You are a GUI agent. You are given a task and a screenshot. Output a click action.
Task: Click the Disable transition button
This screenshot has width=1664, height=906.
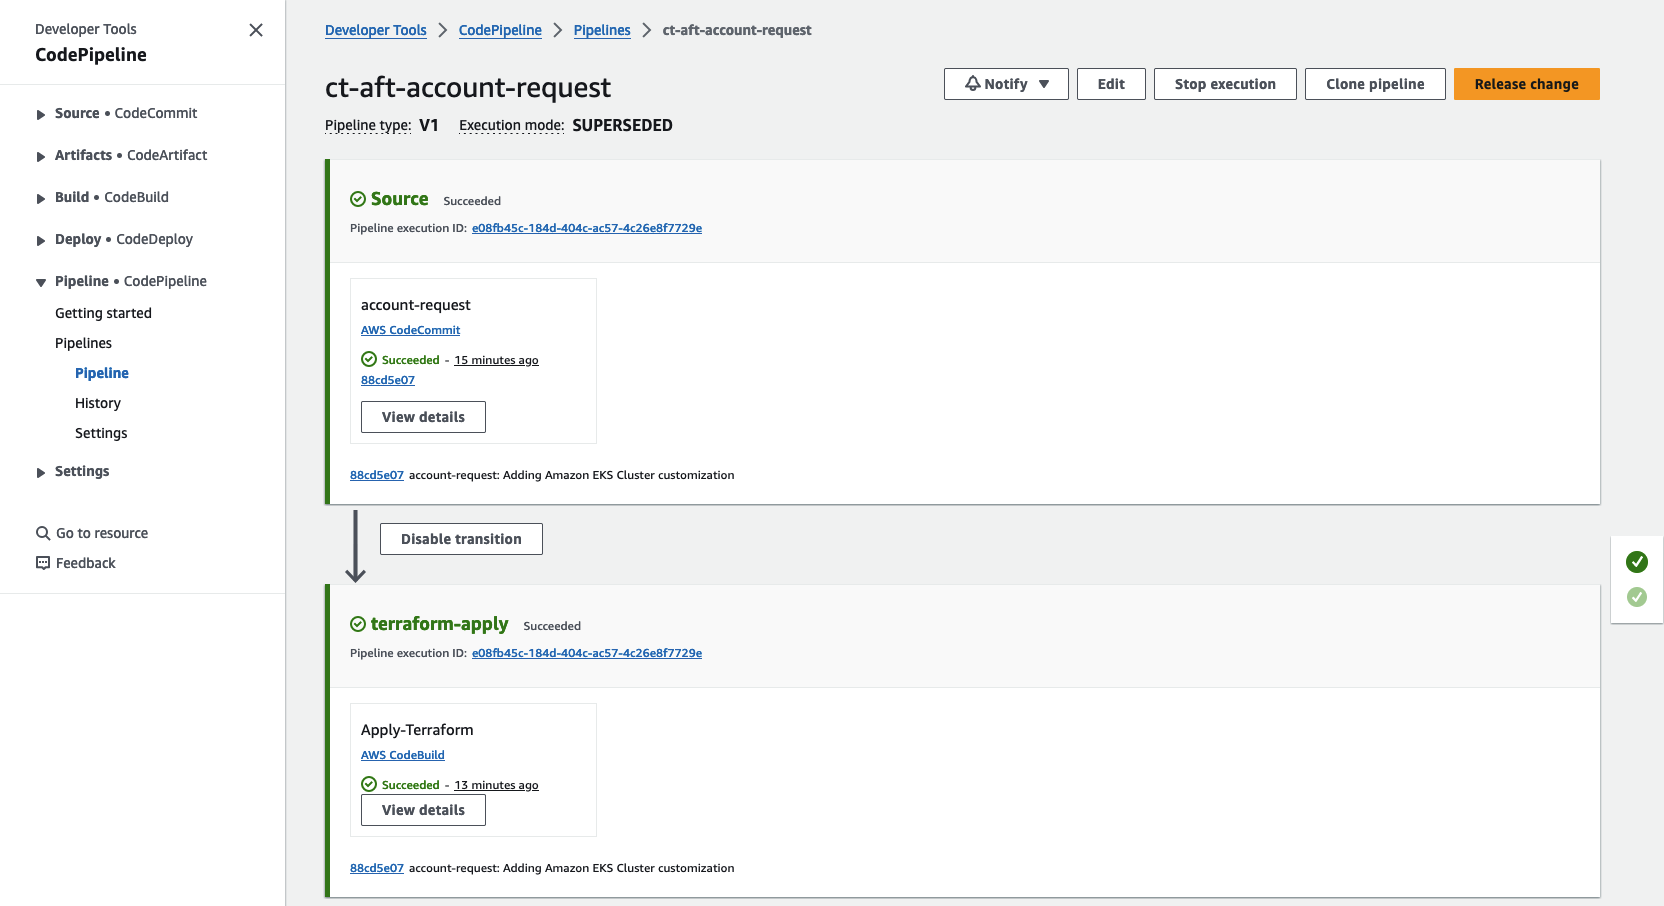tap(461, 539)
